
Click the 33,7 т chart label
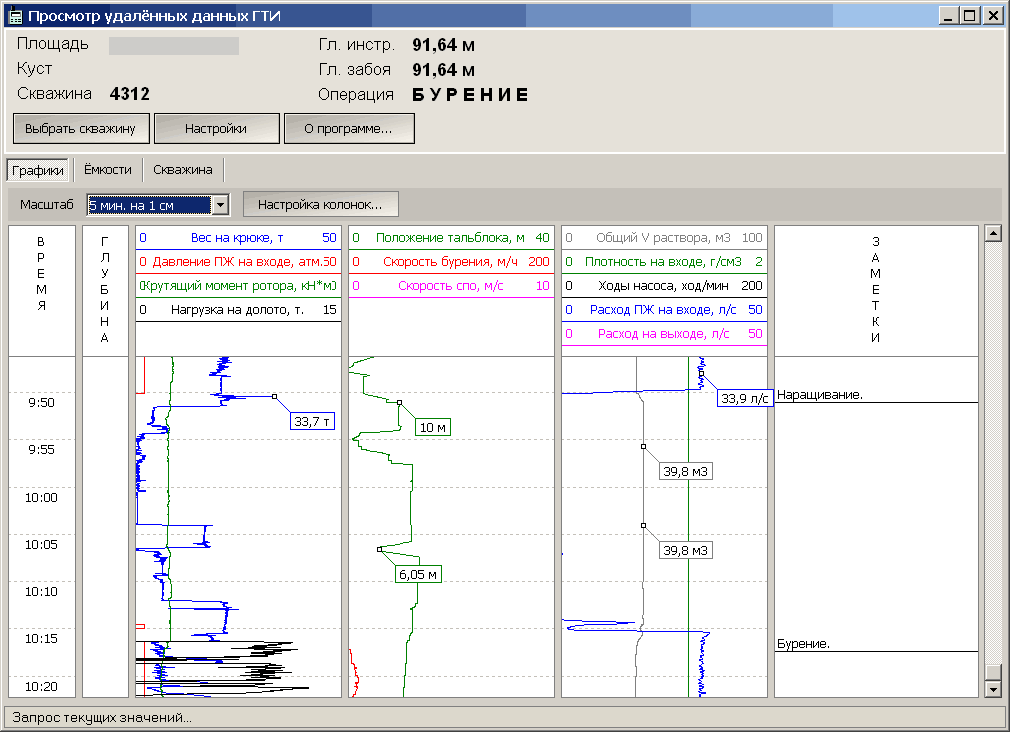pyautogui.click(x=312, y=421)
